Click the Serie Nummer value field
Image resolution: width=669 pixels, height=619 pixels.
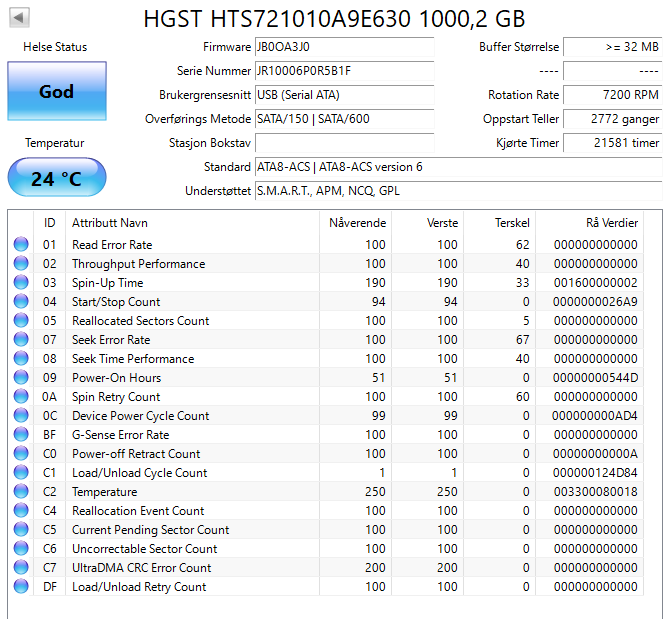(x=344, y=71)
